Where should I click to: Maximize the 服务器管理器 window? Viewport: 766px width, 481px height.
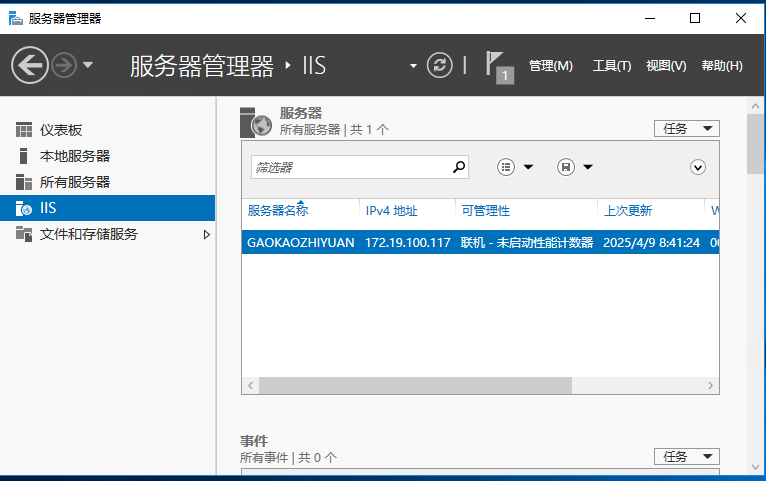tap(695, 19)
